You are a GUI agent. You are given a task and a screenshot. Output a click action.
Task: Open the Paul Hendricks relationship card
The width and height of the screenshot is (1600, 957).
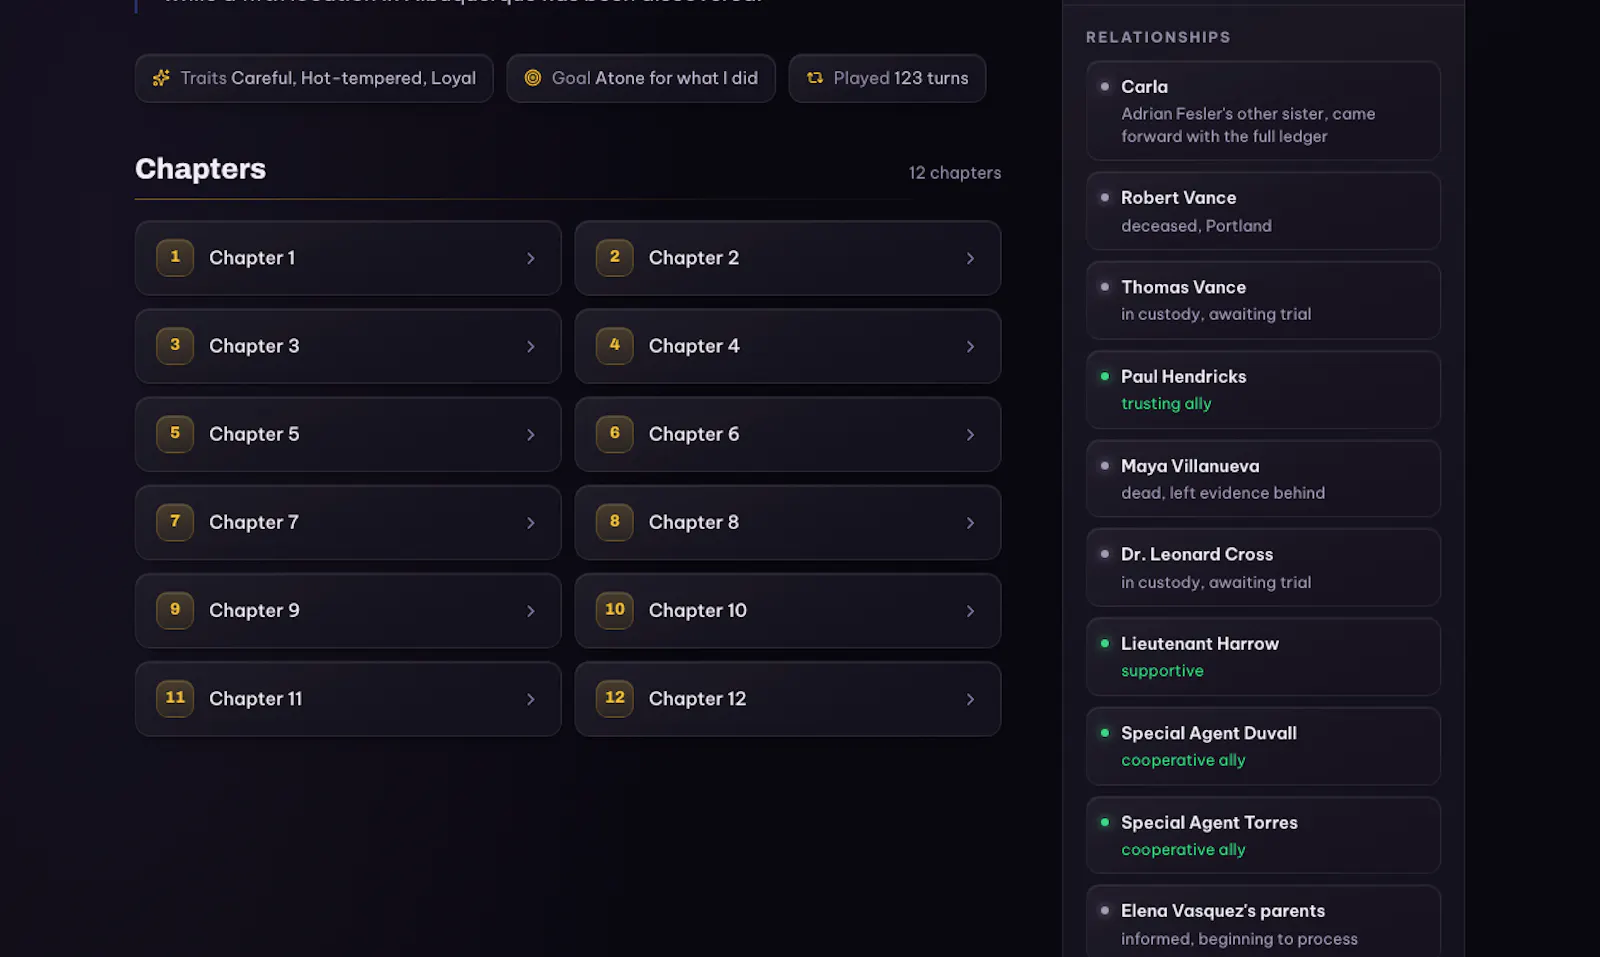pyautogui.click(x=1263, y=389)
